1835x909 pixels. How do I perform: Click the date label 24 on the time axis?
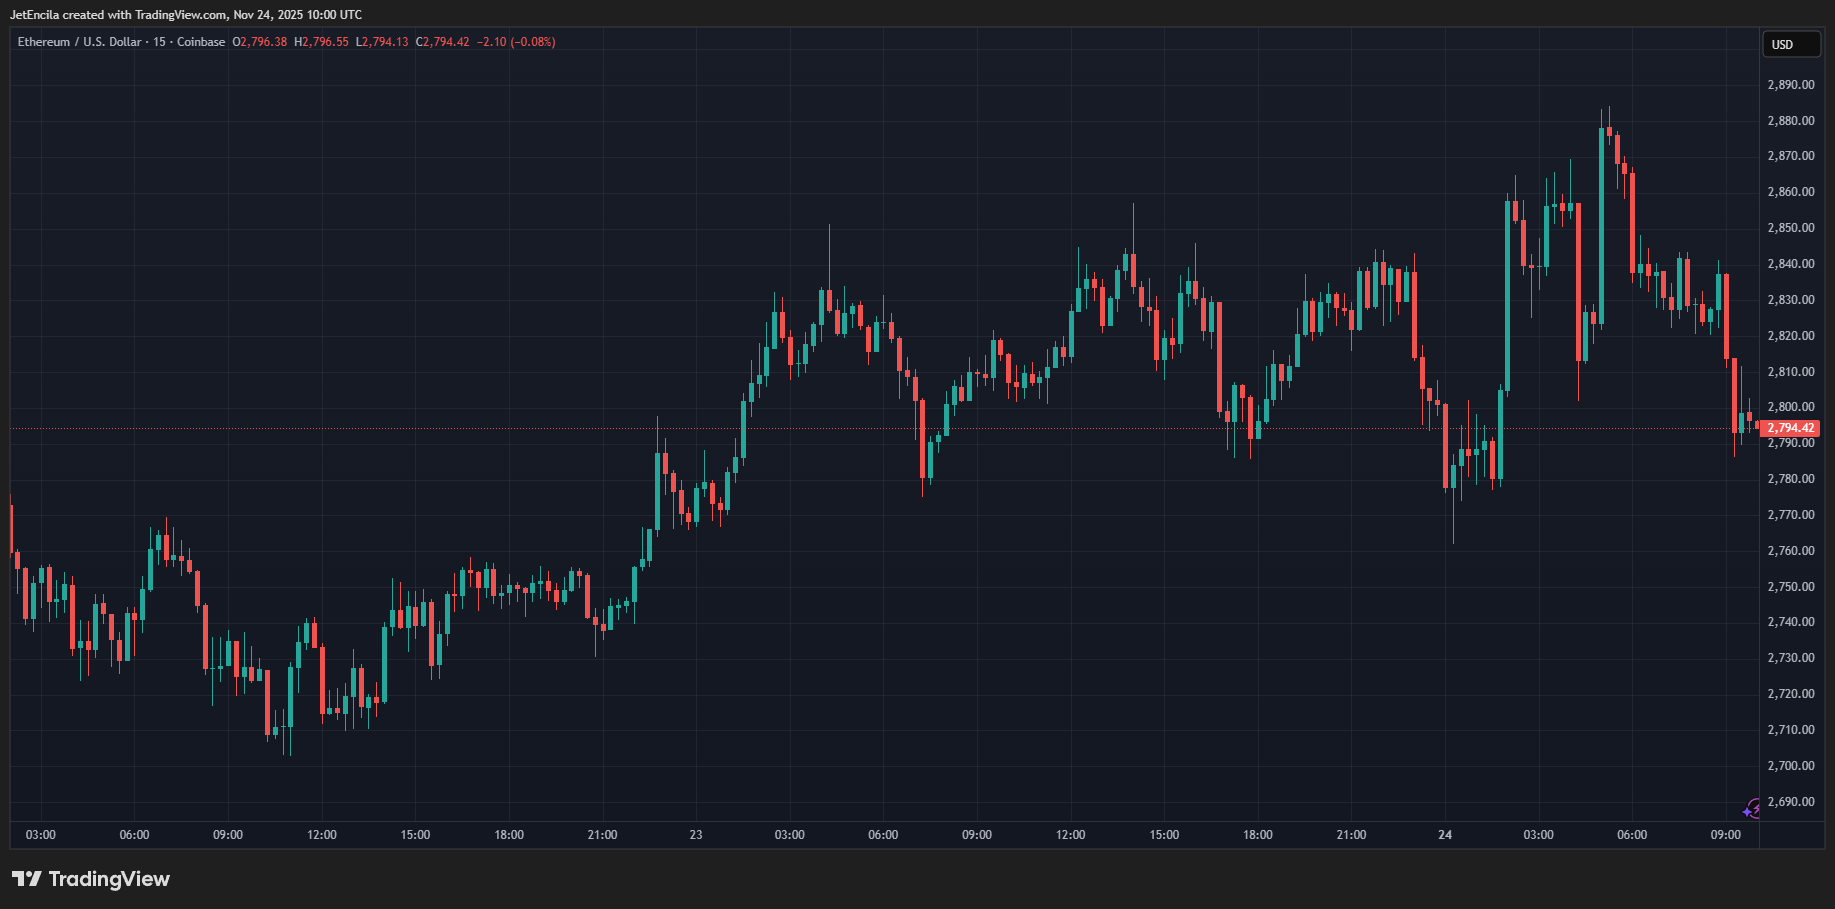coord(1445,835)
